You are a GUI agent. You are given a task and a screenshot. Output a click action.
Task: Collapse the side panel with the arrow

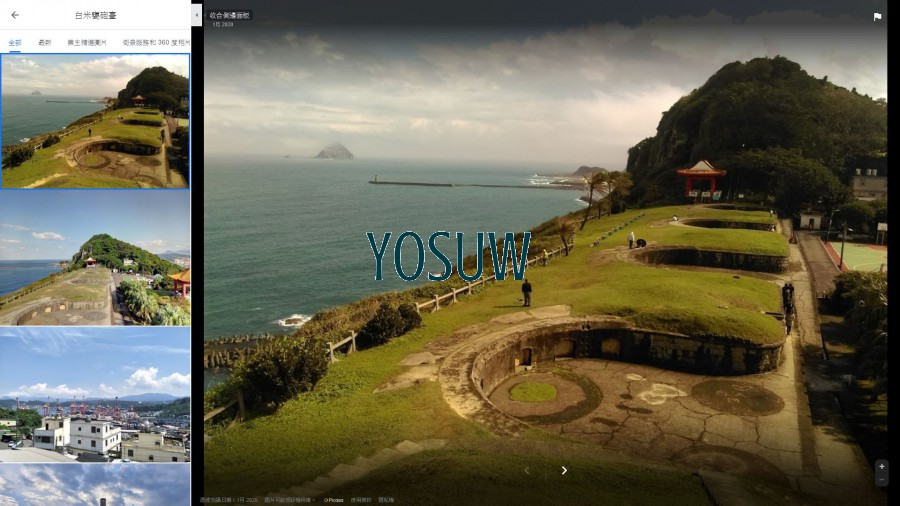pyautogui.click(x=196, y=16)
